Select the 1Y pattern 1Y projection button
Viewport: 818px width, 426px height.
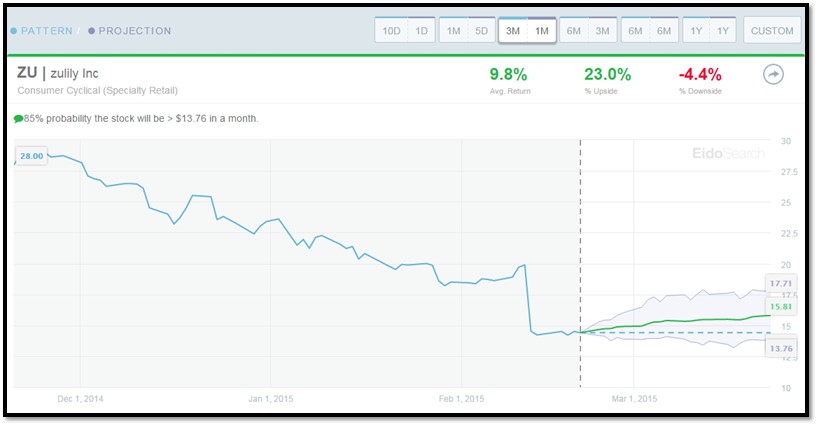click(709, 30)
